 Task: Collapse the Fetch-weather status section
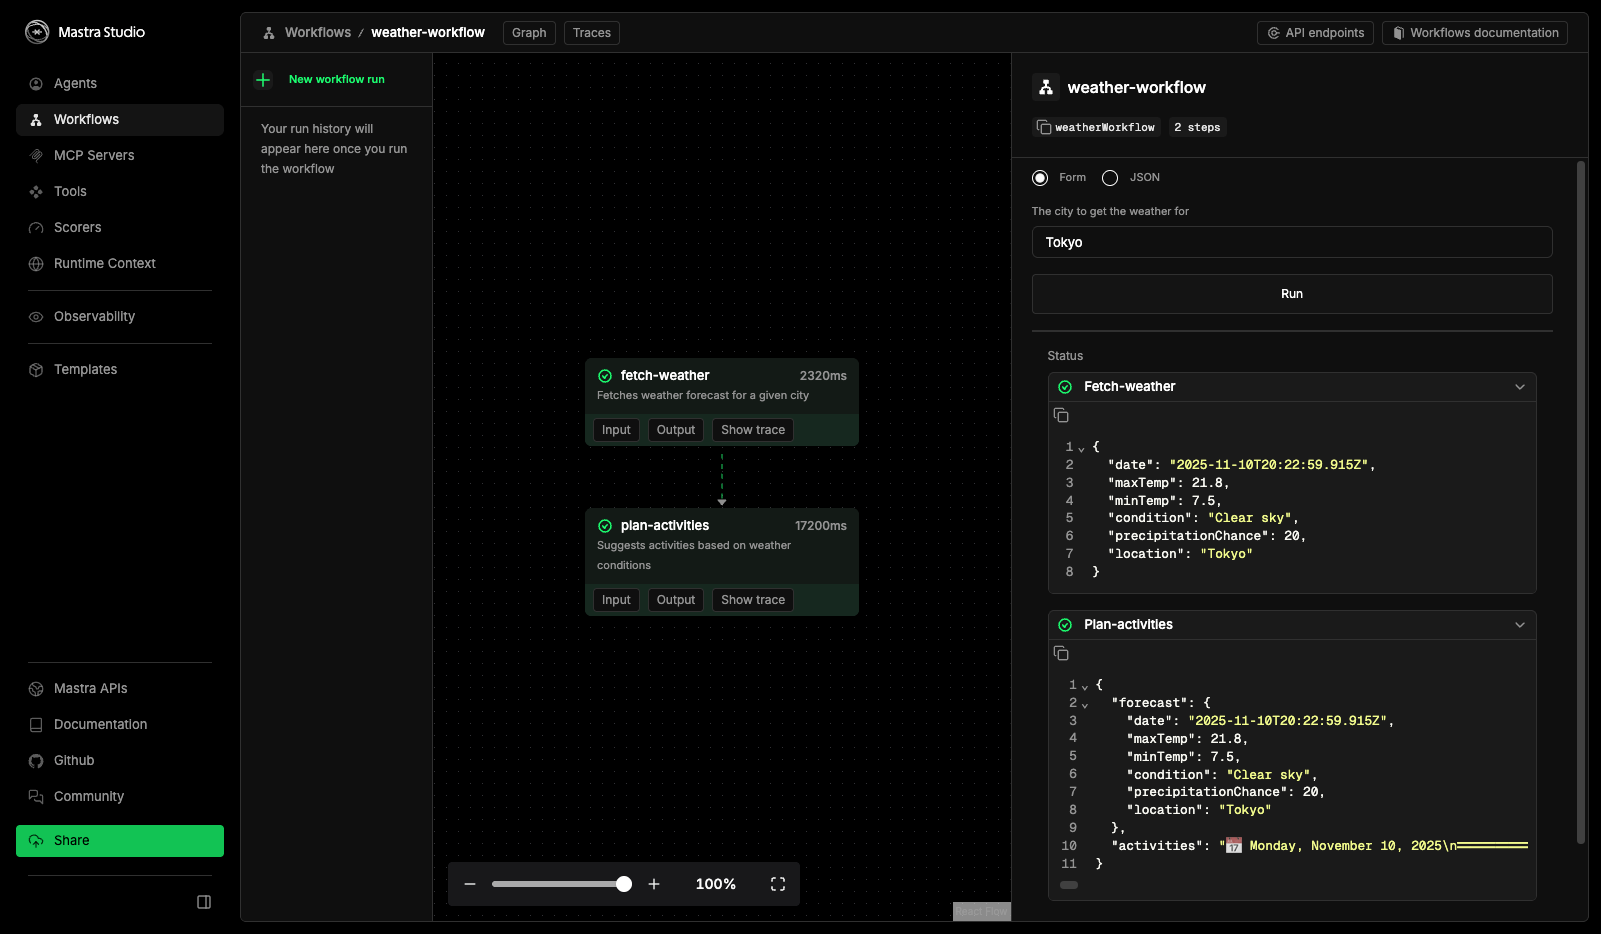coord(1520,387)
